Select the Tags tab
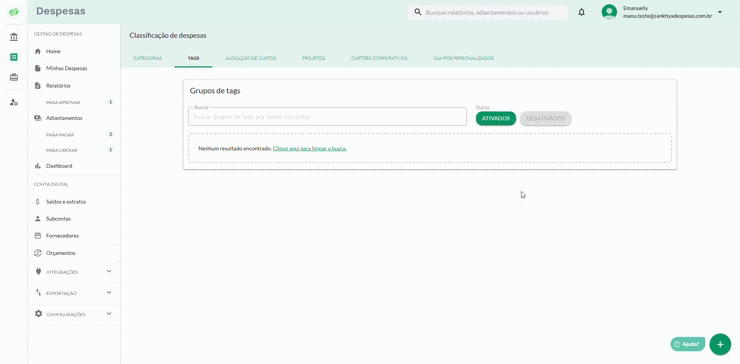740x364 pixels. pos(193,59)
